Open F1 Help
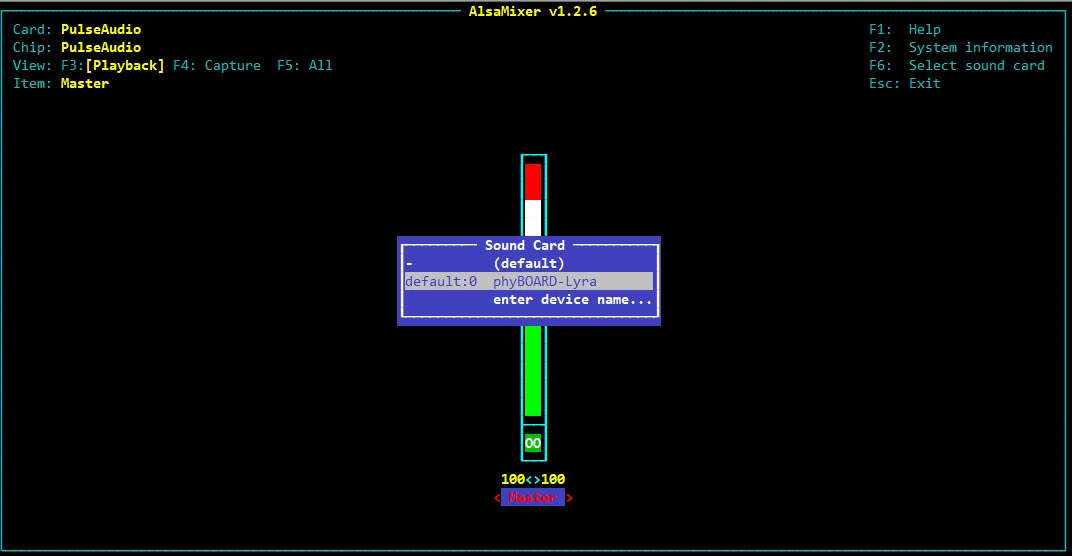Viewport: 1072px width, 556px height. click(904, 29)
